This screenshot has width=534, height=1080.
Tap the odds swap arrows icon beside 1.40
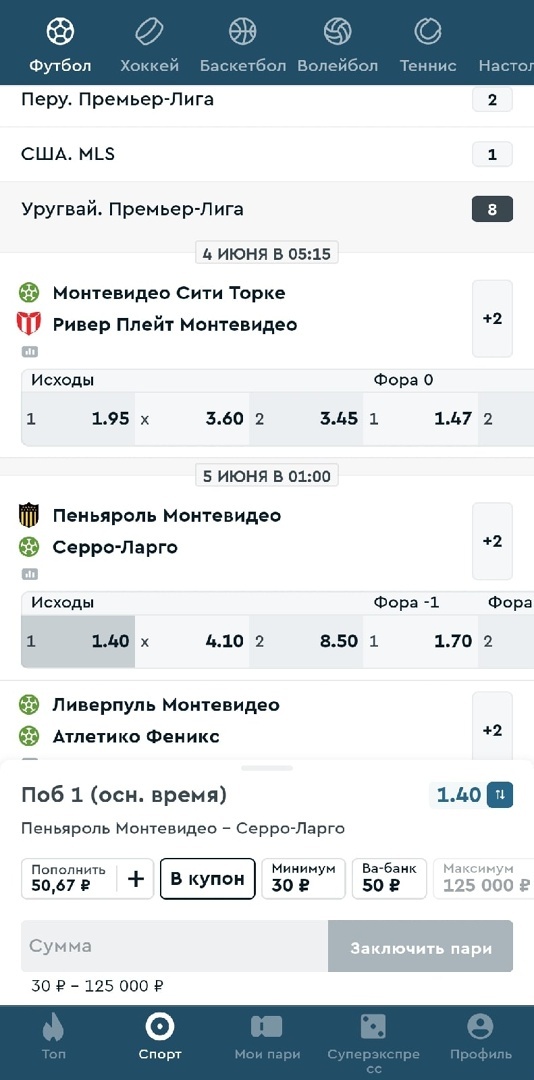point(500,795)
